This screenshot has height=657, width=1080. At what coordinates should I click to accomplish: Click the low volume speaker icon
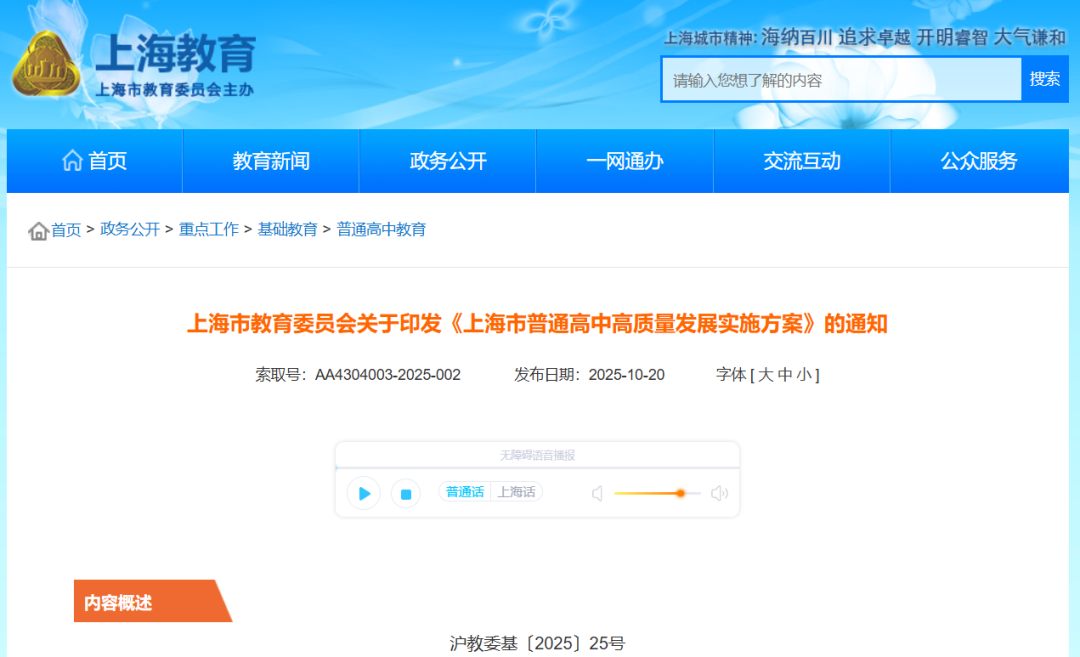[x=597, y=493]
